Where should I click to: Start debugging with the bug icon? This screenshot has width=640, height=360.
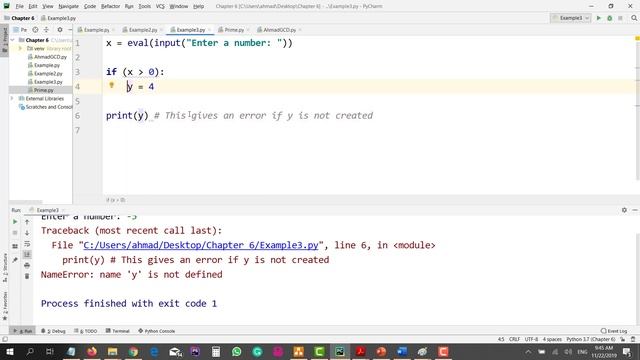[x=609, y=18]
